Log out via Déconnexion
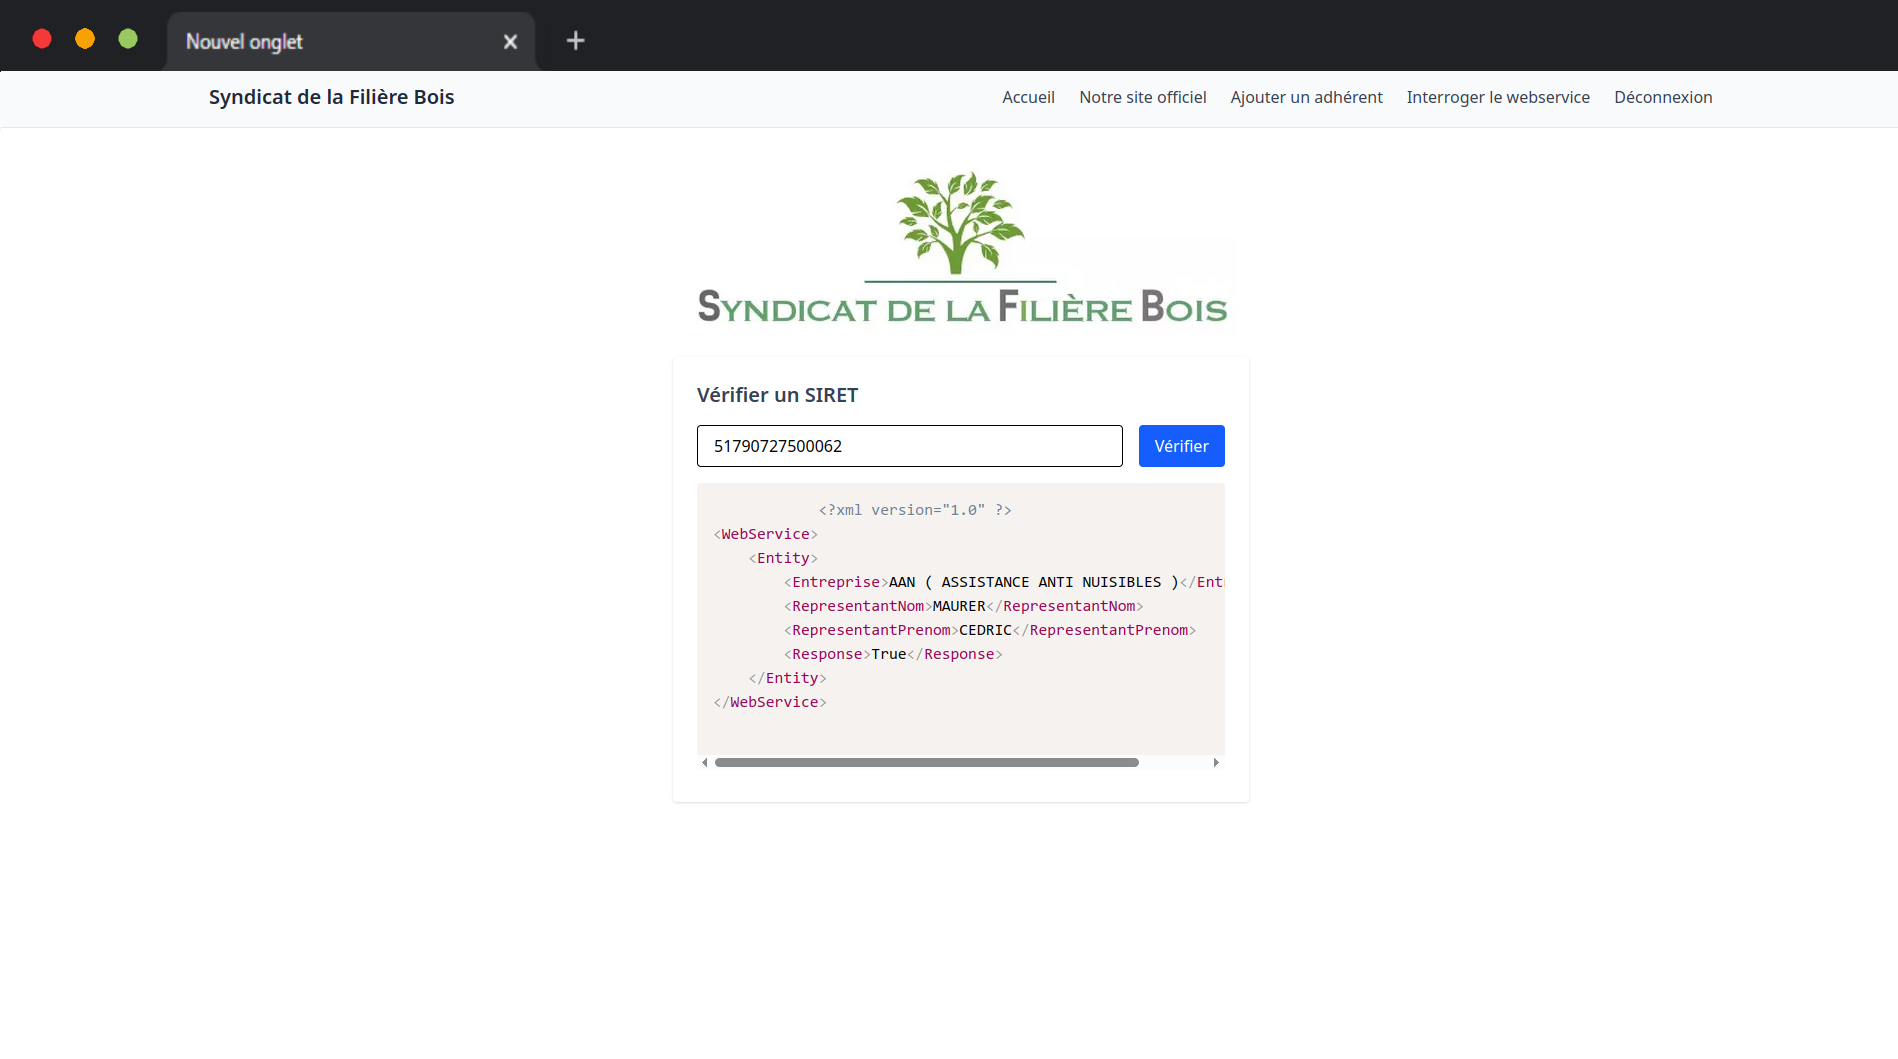 [1662, 98]
